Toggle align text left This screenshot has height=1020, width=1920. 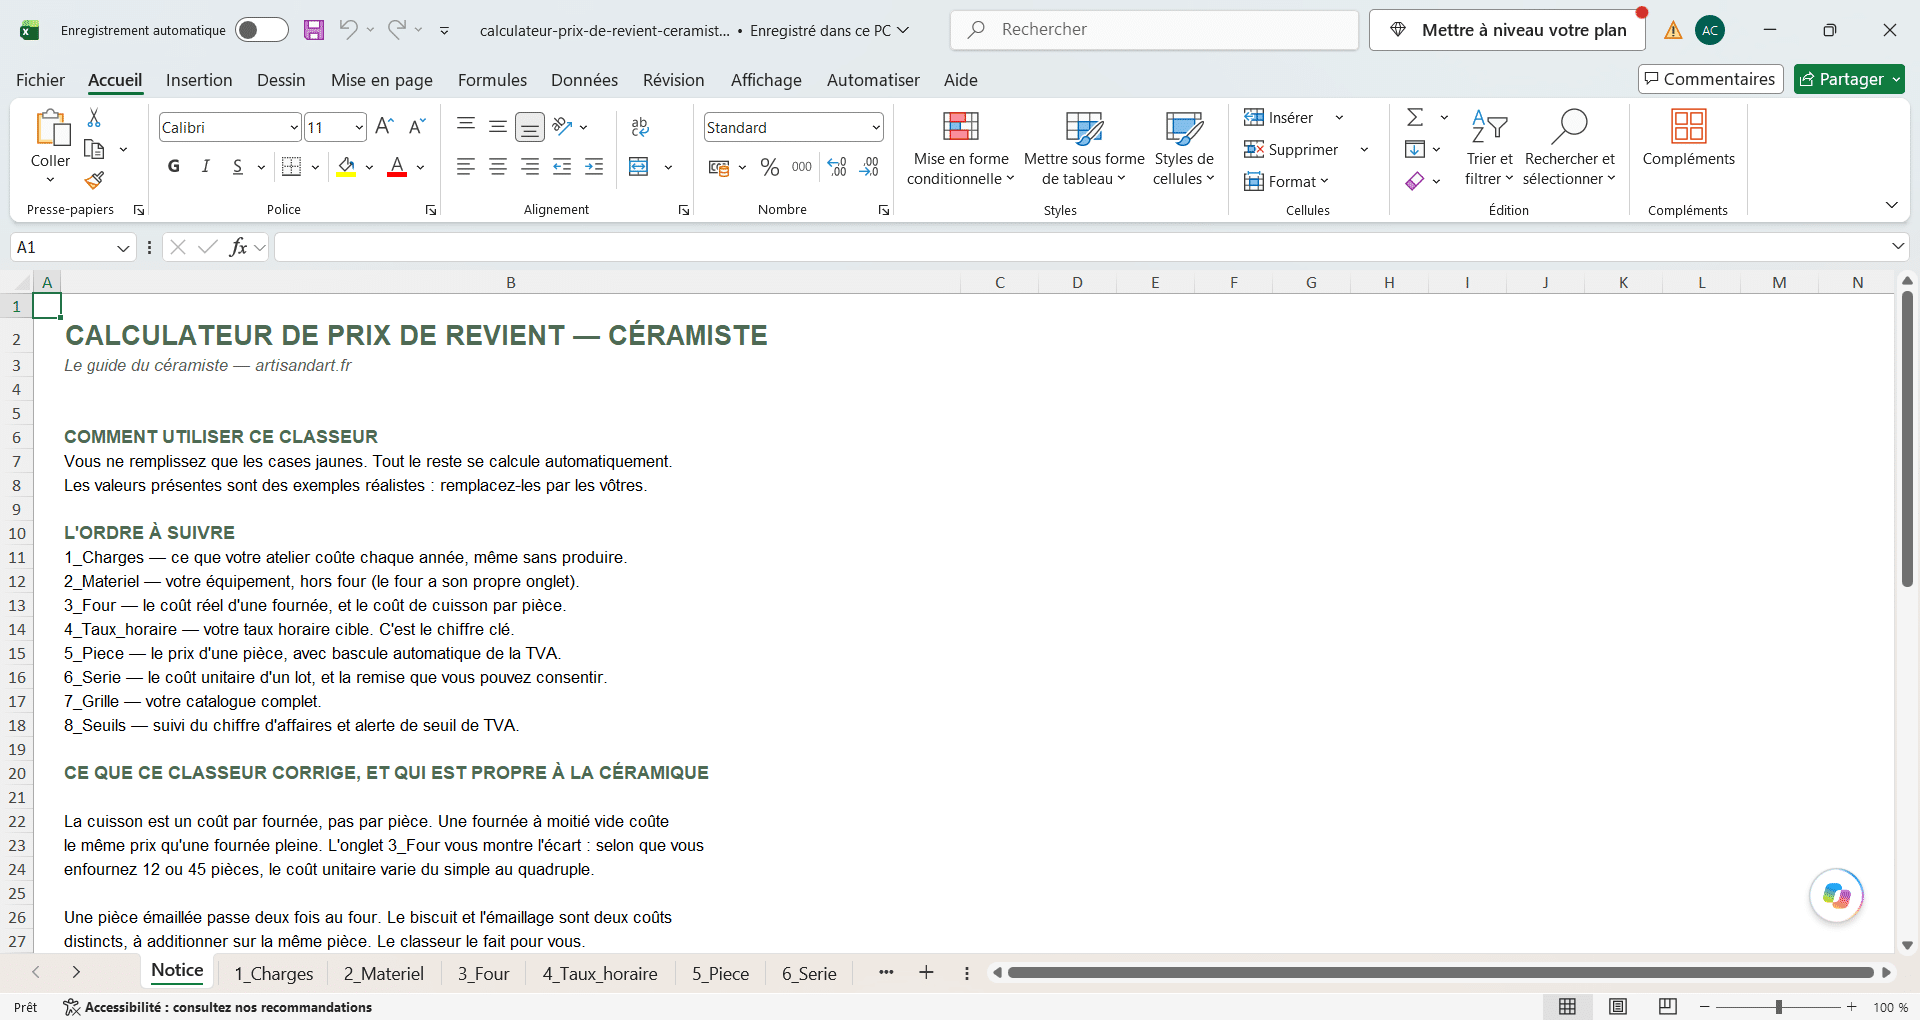[x=466, y=167]
